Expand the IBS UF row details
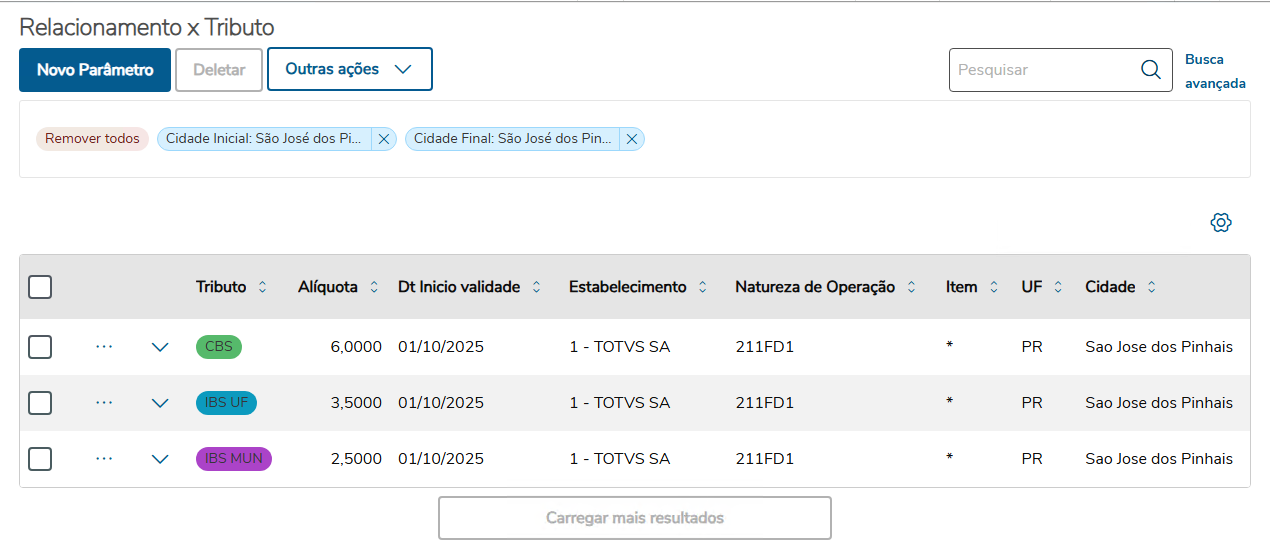Viewport: 1270px width, 547px height. coord(160,403)
